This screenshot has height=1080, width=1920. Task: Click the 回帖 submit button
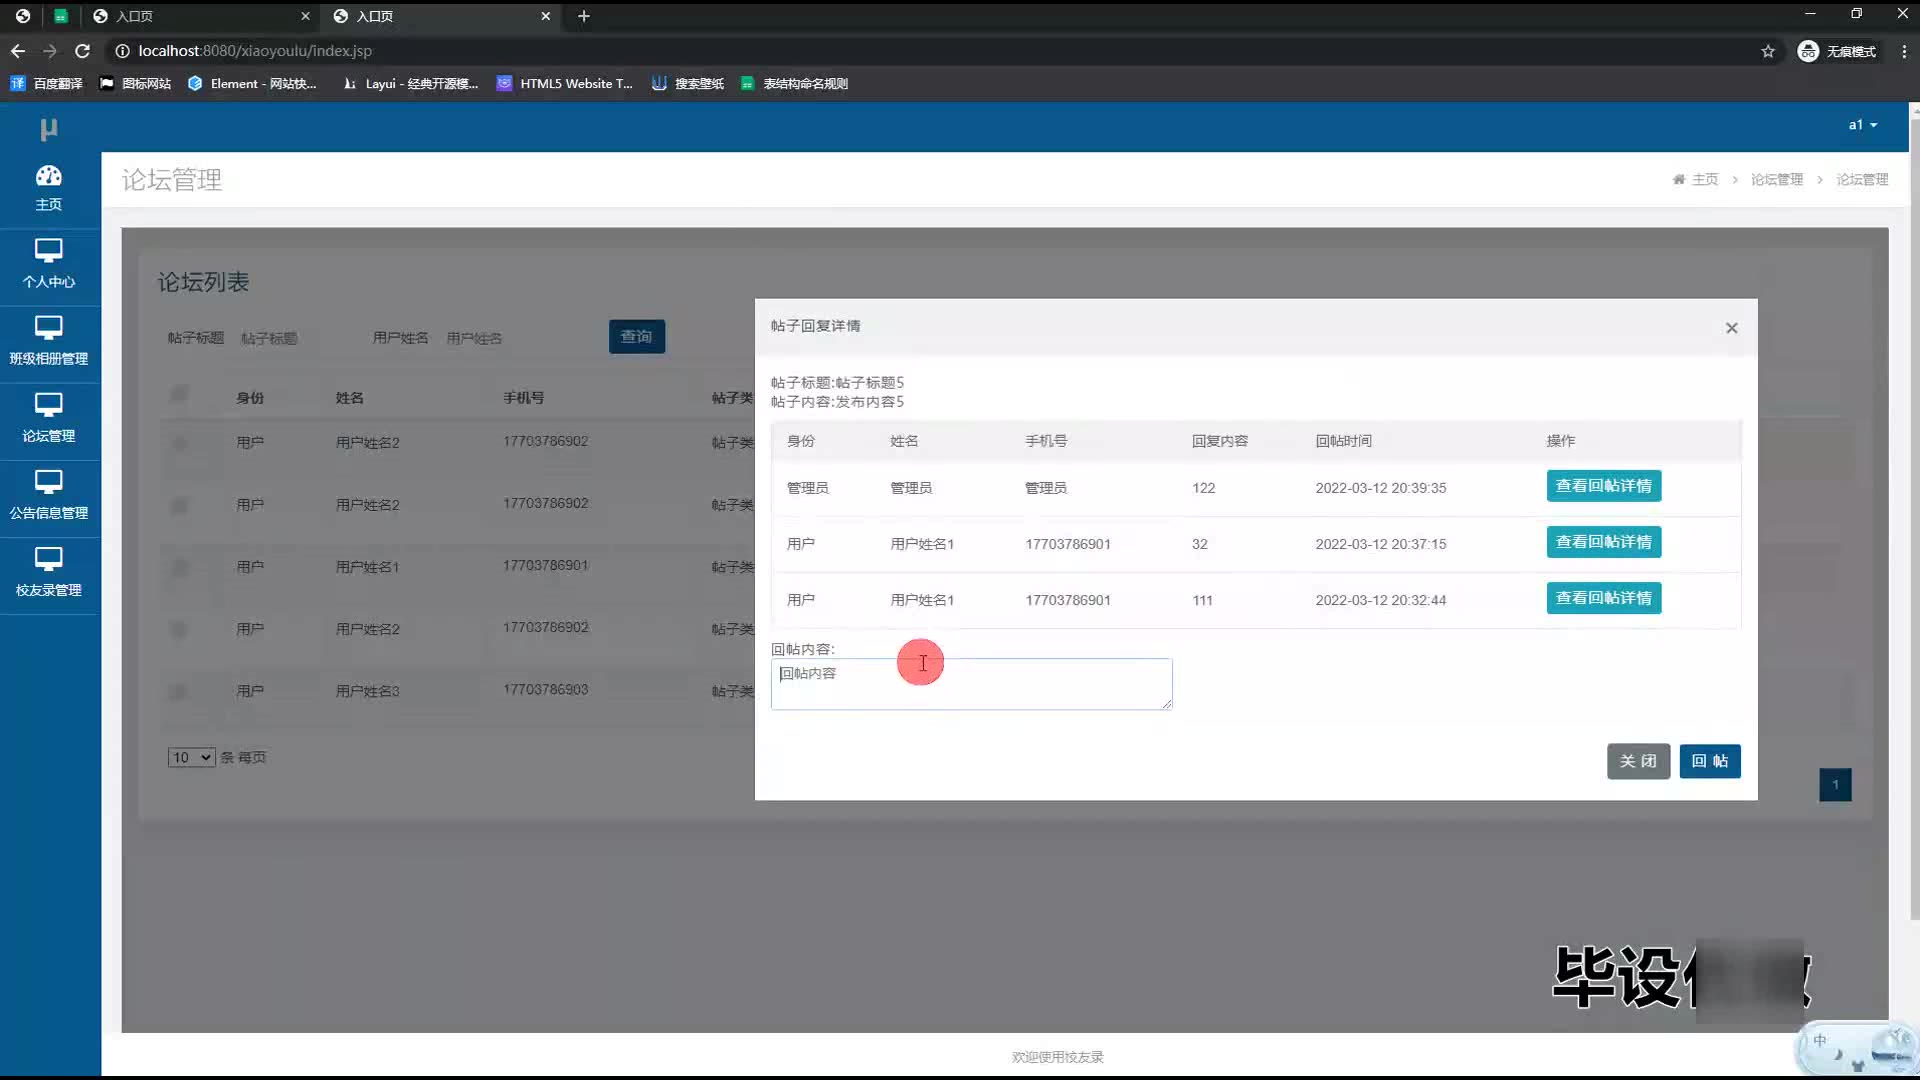pos(1709,761)
